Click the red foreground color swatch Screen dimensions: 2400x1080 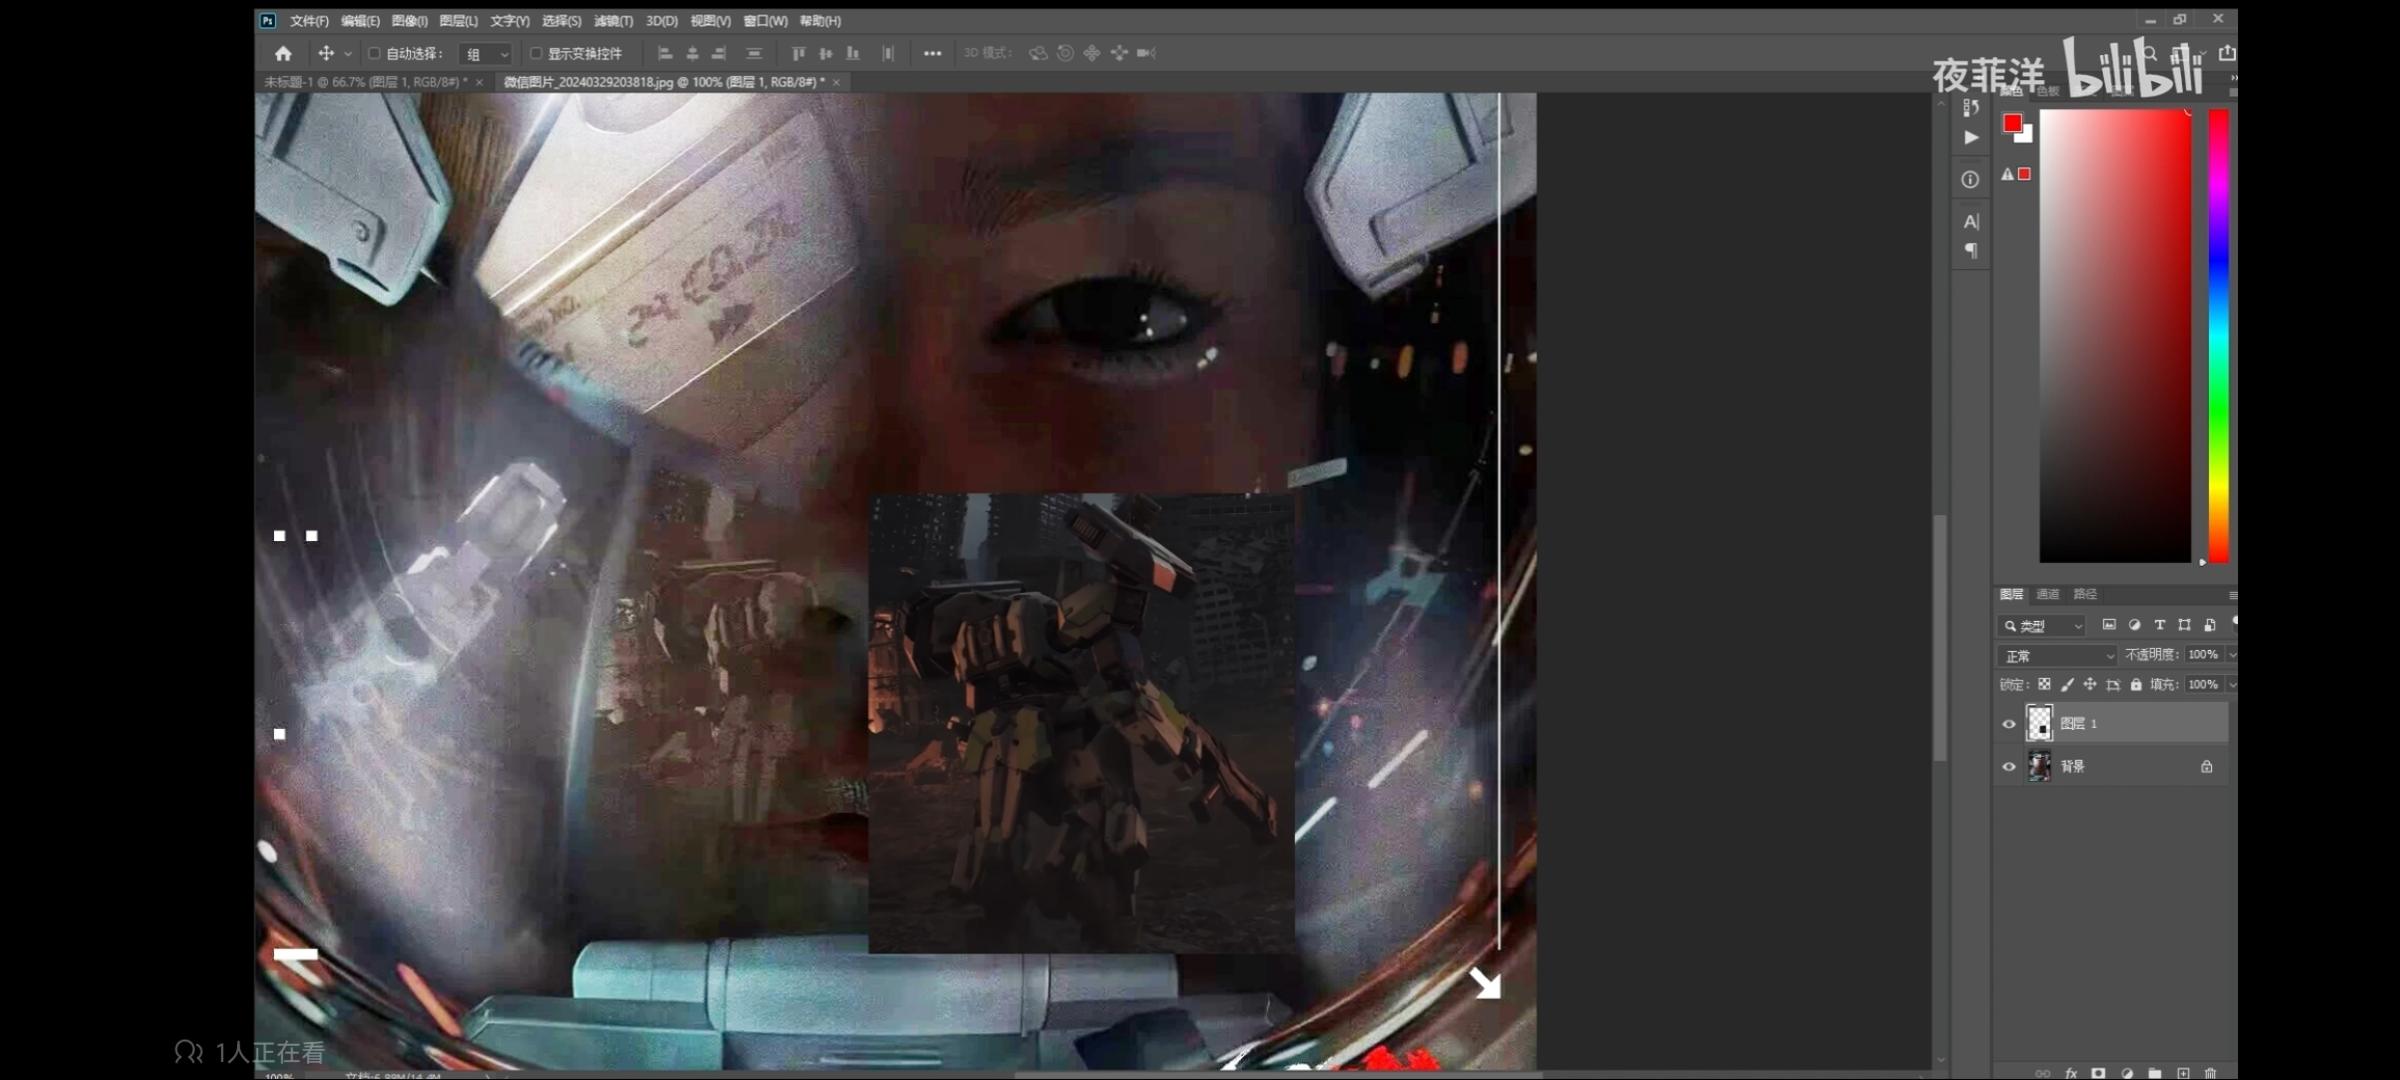(x=2012, y=123)
